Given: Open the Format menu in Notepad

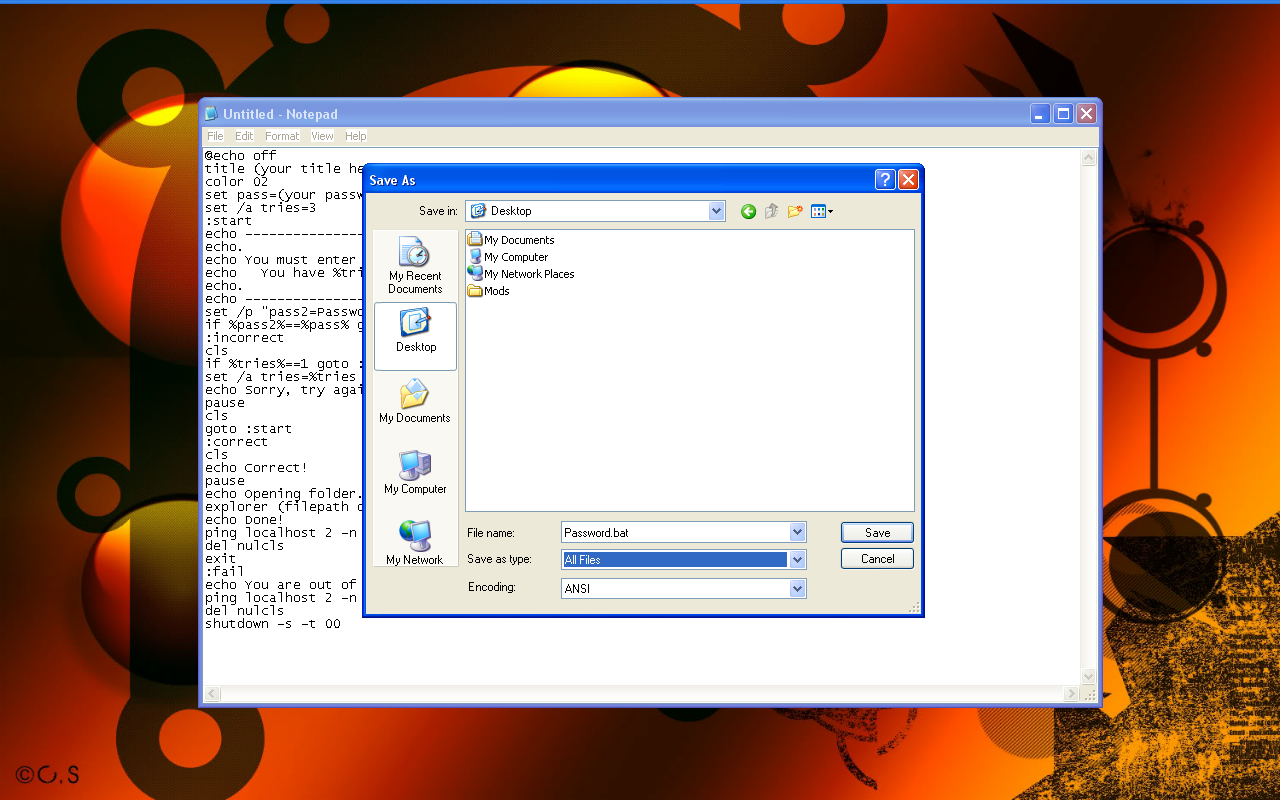Looking at the screenshot, I should click(x=282, y=136).
